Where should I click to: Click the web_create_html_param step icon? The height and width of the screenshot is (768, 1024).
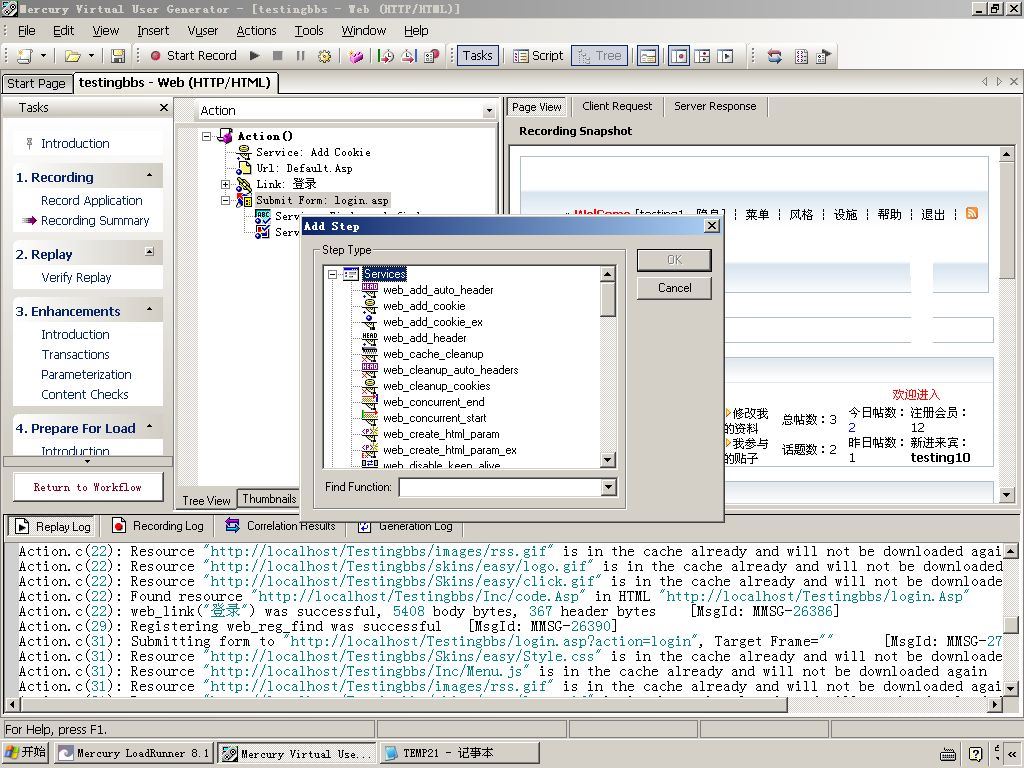click(x=370, y=434)
